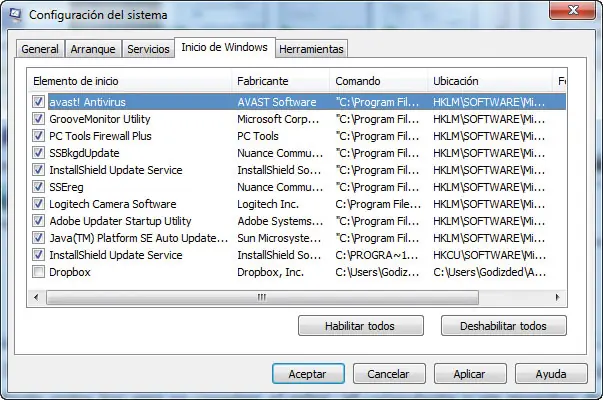The width and height of the screenshot is (603, 400).
Task: Click the horizontal scrollbar right arrow
Action: tap(558, 297)
